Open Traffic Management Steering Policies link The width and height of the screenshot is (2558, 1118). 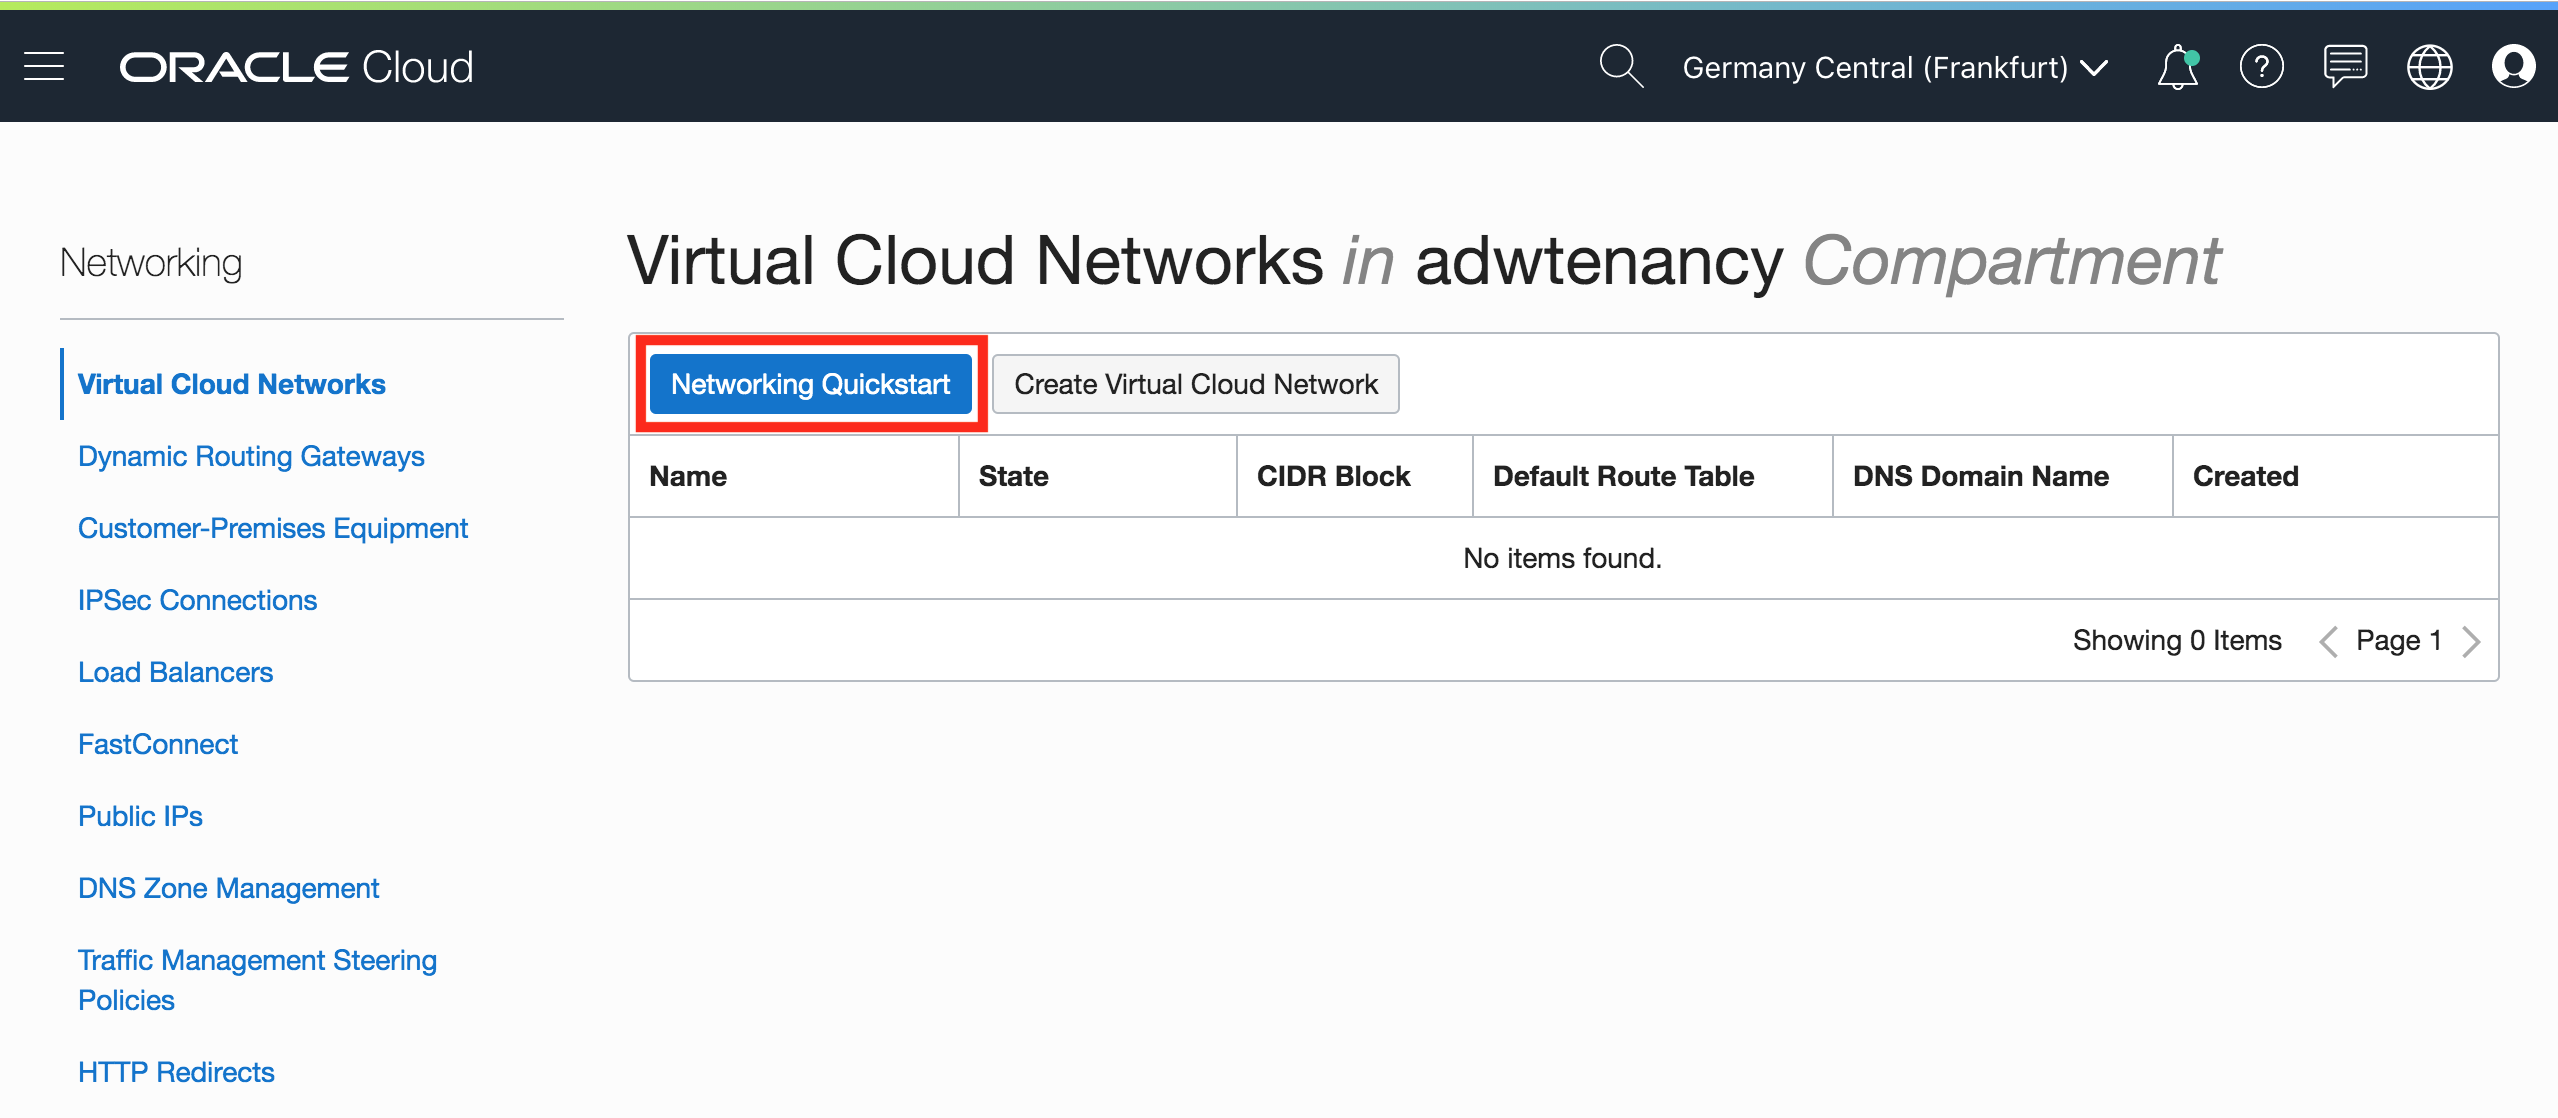[x=257, y=980]
